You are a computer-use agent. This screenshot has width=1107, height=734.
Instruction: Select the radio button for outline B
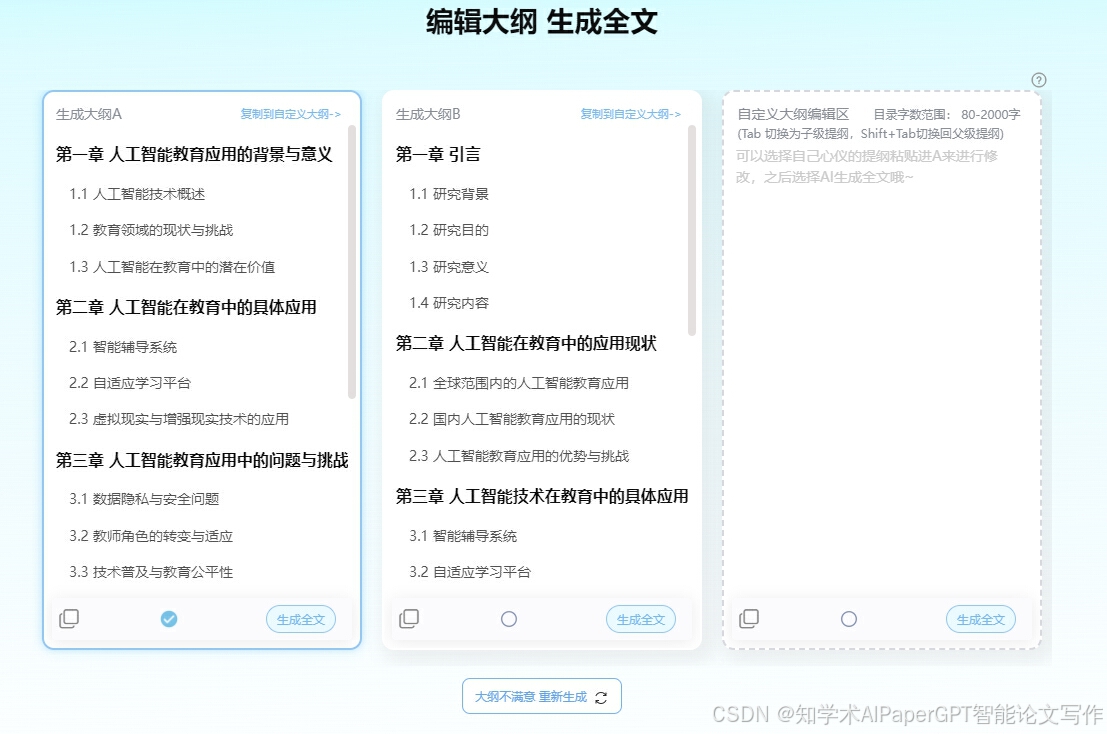click(508, 619)
